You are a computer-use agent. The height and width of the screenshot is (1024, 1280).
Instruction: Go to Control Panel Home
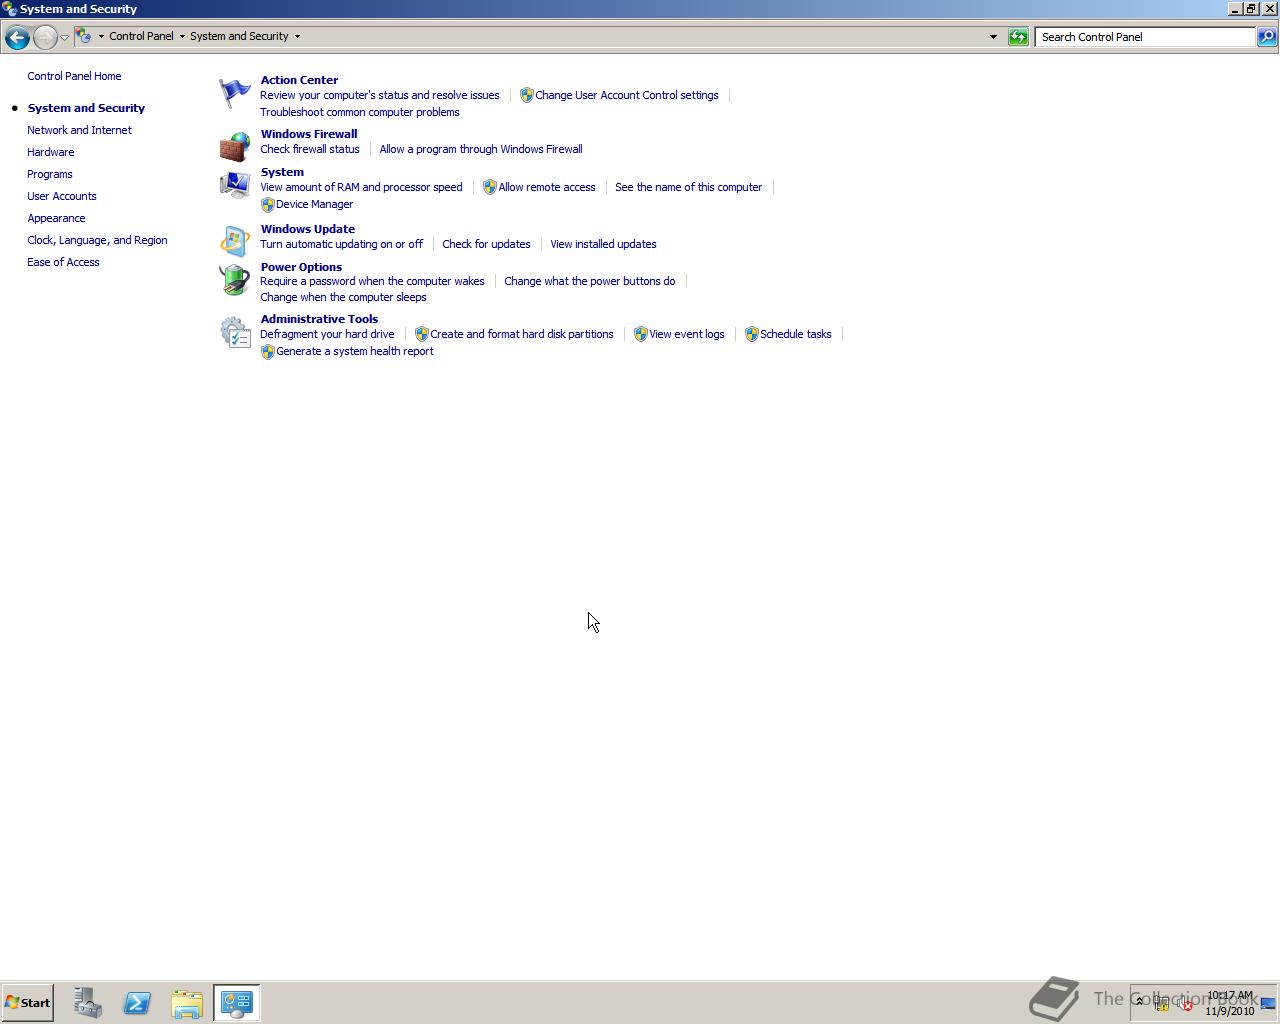(74, 76)
